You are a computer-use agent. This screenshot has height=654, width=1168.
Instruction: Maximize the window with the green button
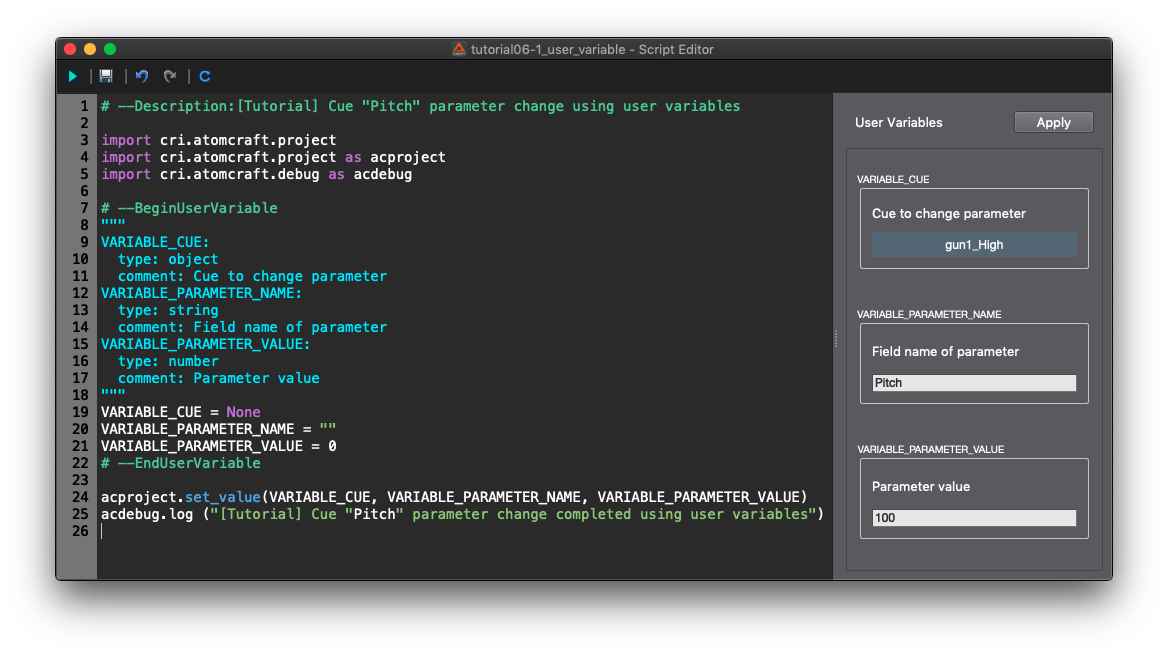(x=110, y=49)
